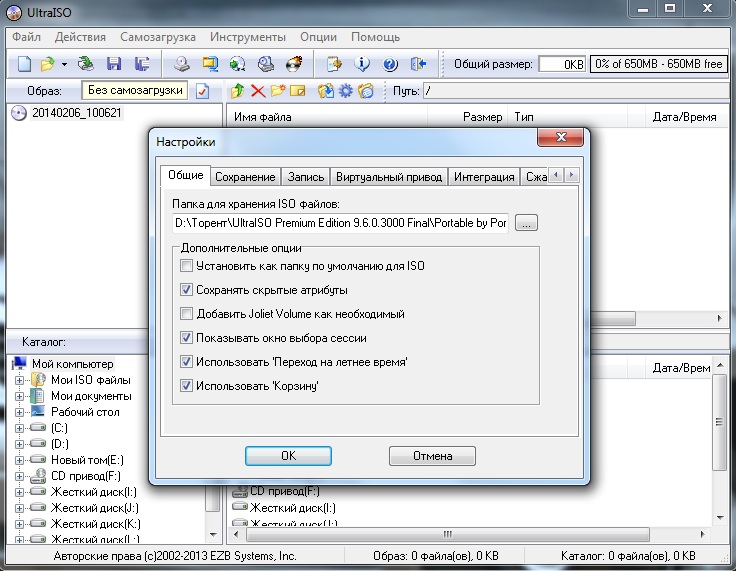This screenshot has width=736, height=571.
Task: Click the down arrow of catalog tree scrollbar
Action: point(213,534)
